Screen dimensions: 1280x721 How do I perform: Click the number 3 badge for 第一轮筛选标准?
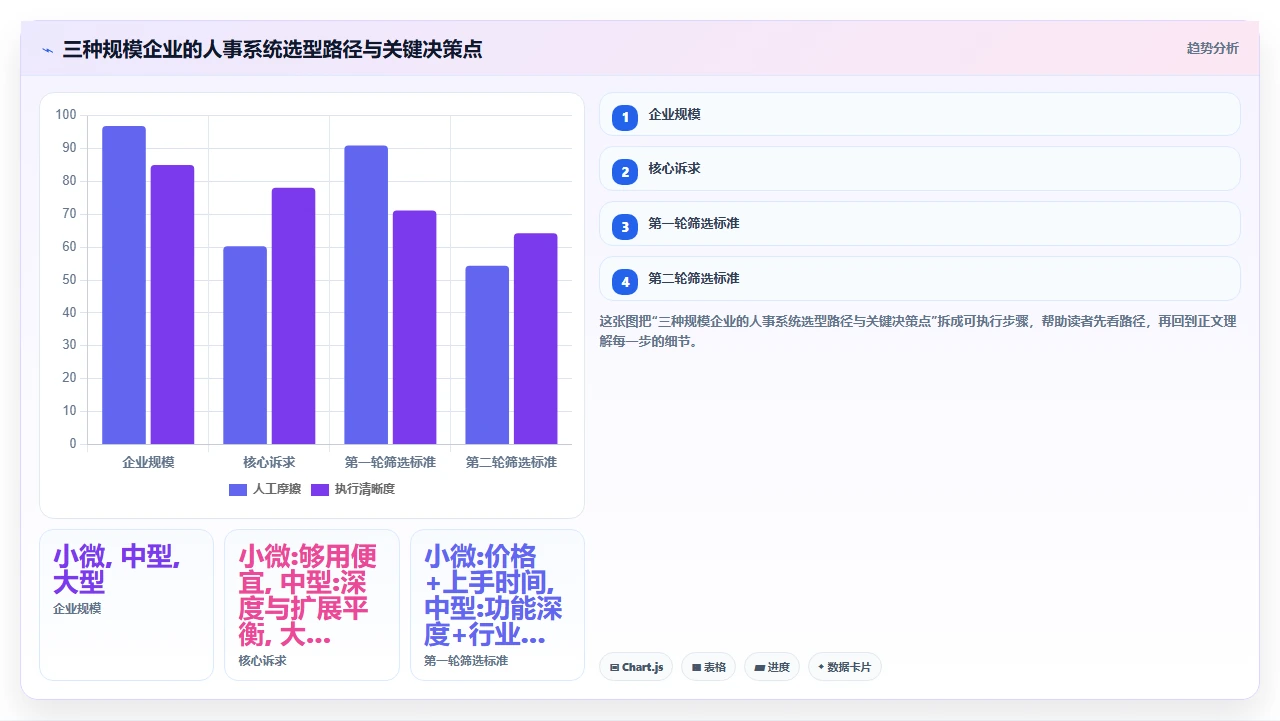coord(625,227)
